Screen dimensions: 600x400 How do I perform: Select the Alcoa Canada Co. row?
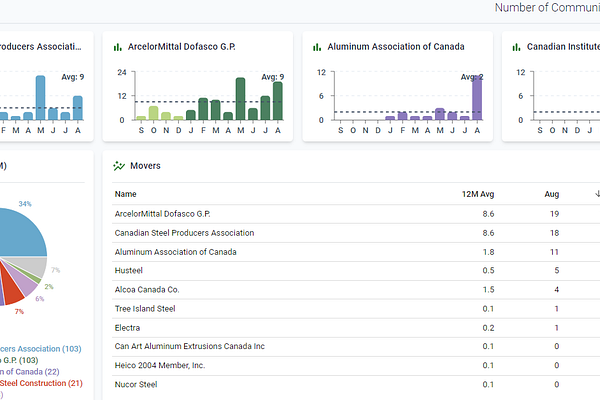356,290
